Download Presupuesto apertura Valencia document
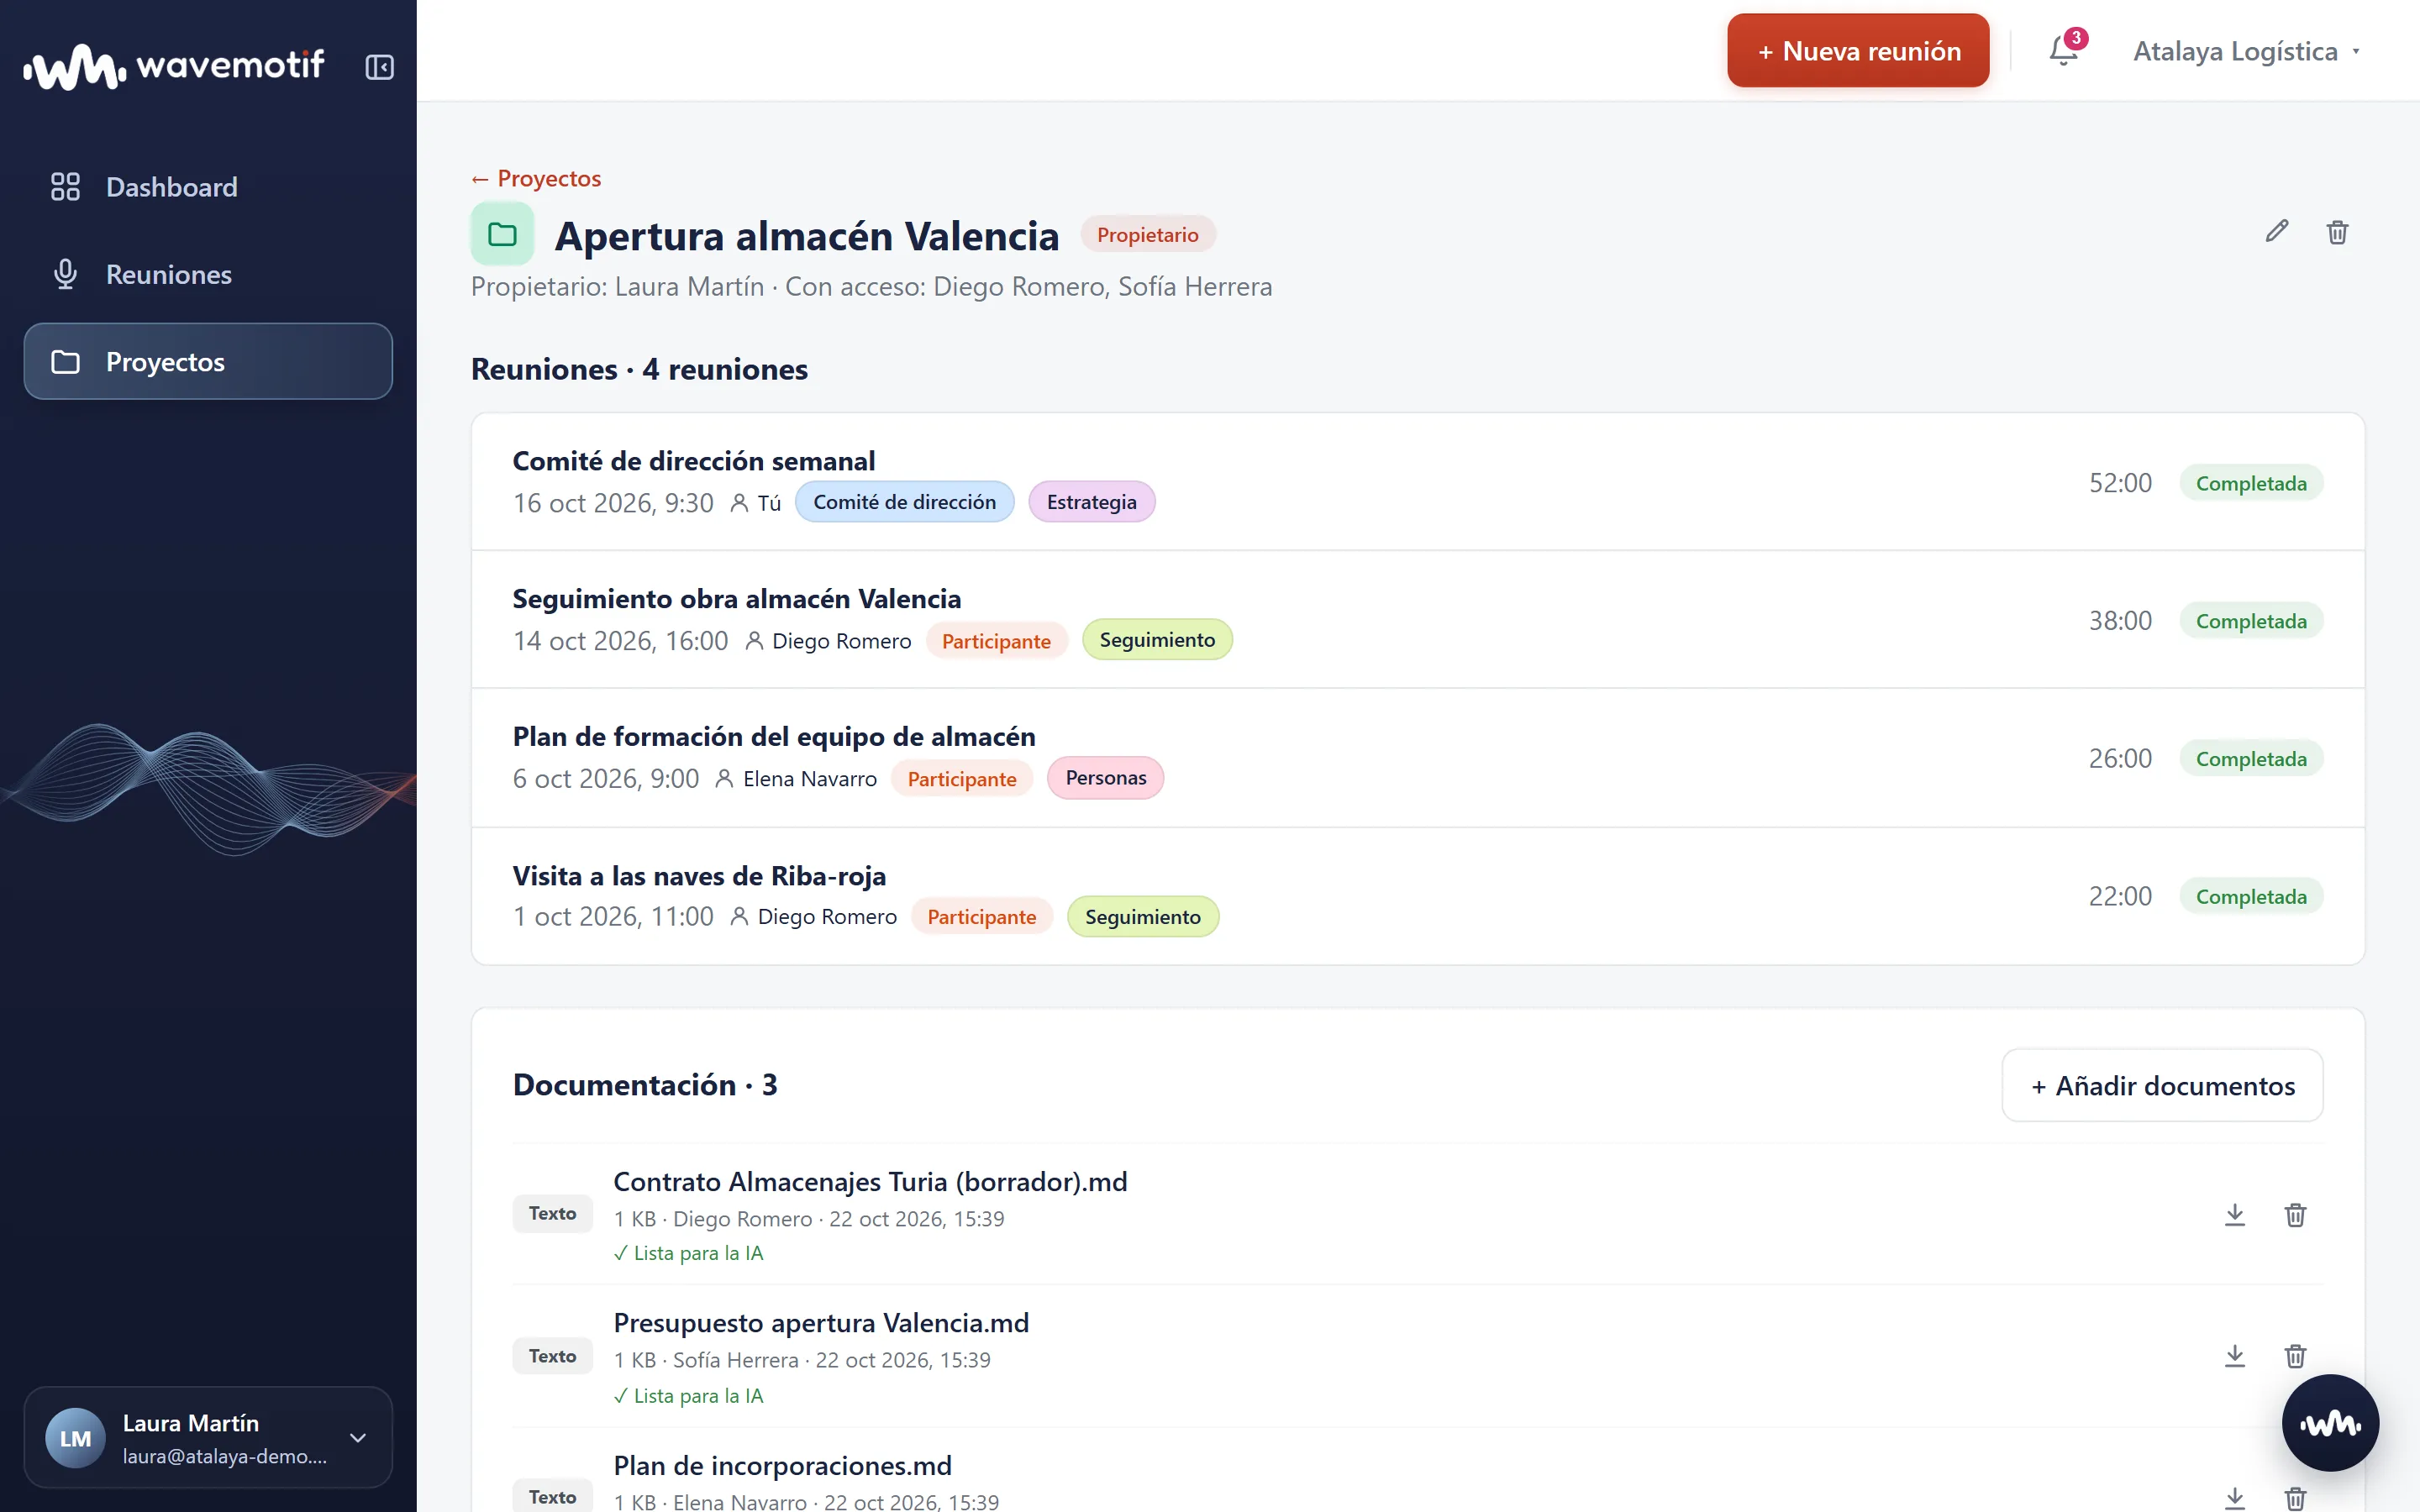2420x1512 pixels. 2235,1356
